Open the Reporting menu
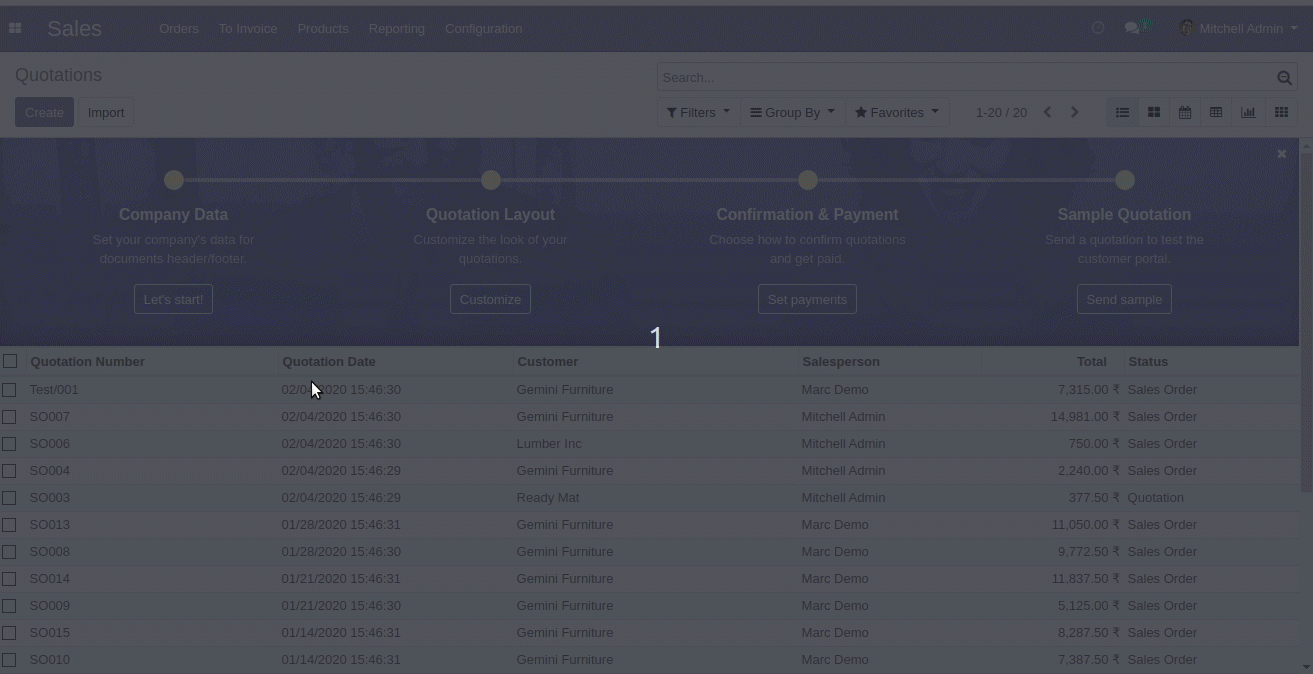1313x674 pixels. tap(396, 28)
